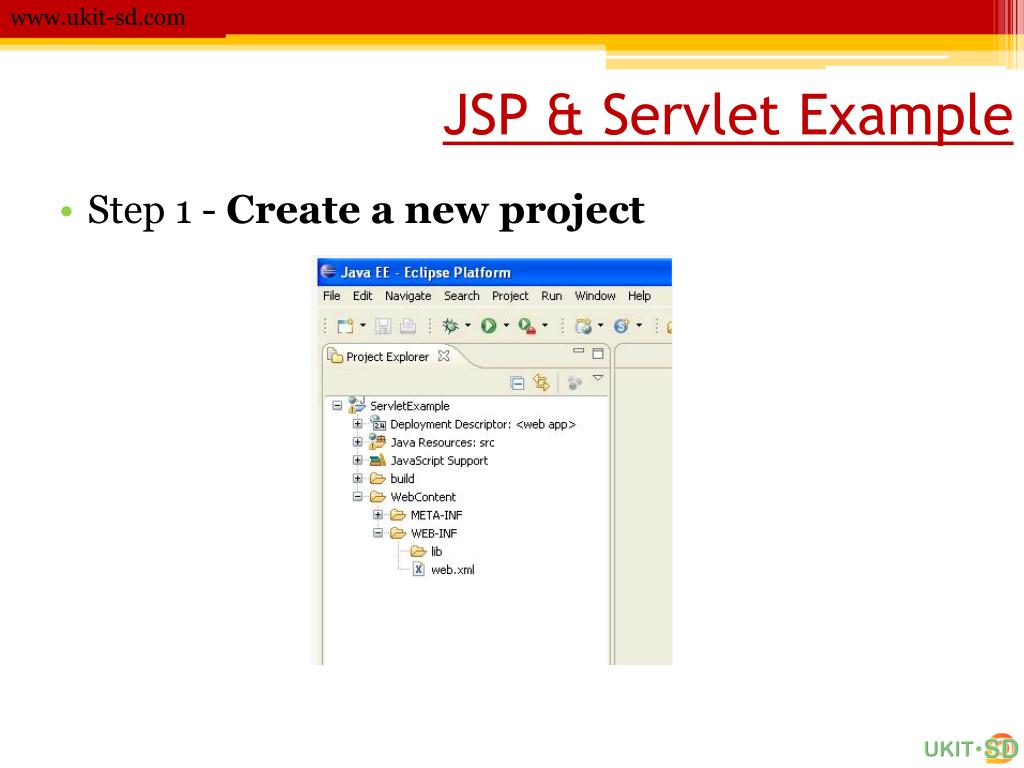
Task: Collapse the ServletExample project node
Action: point(337,406)
